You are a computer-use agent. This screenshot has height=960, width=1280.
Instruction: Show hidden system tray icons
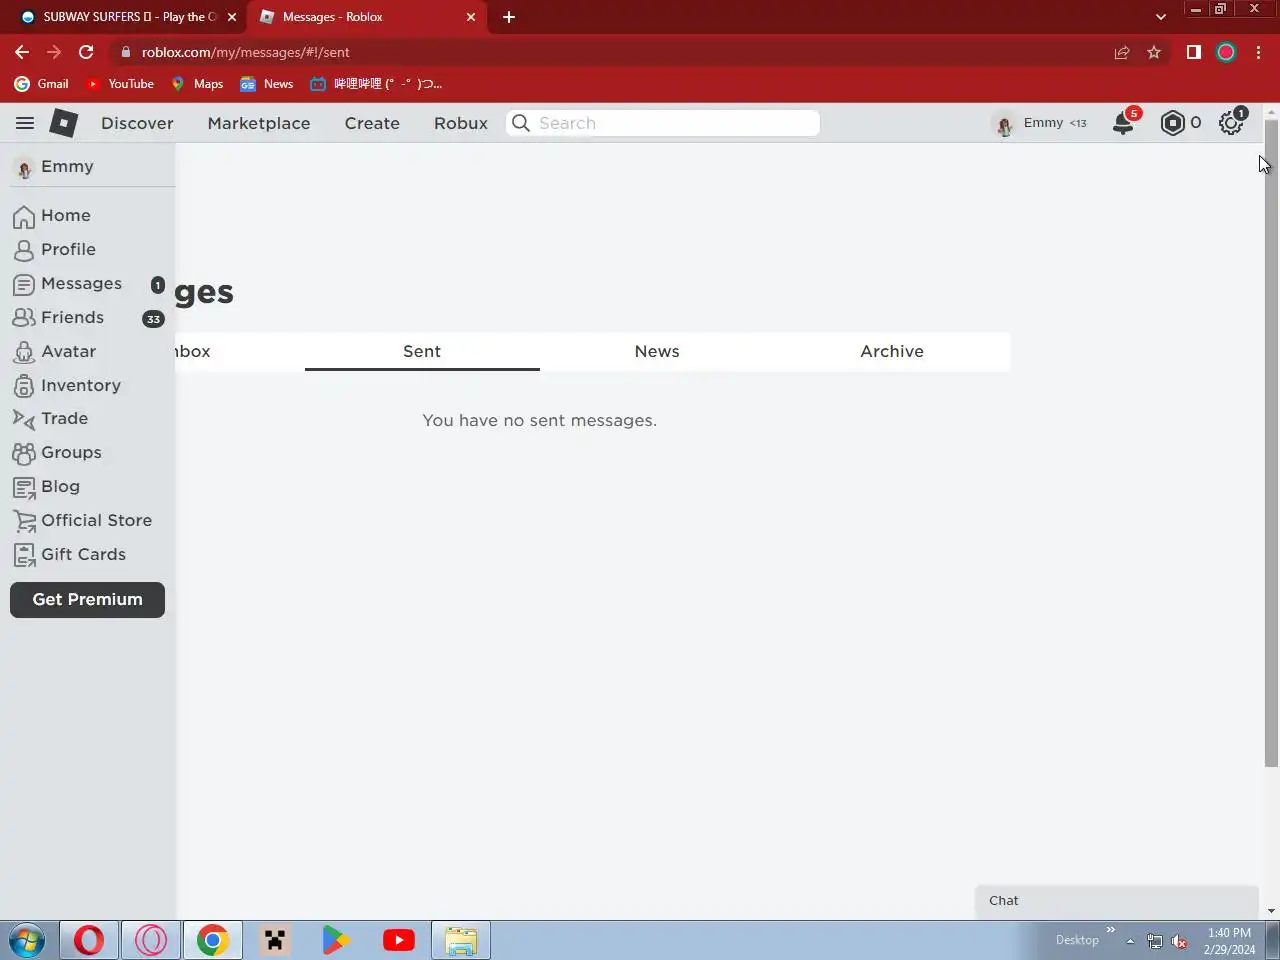(1130, 941)
